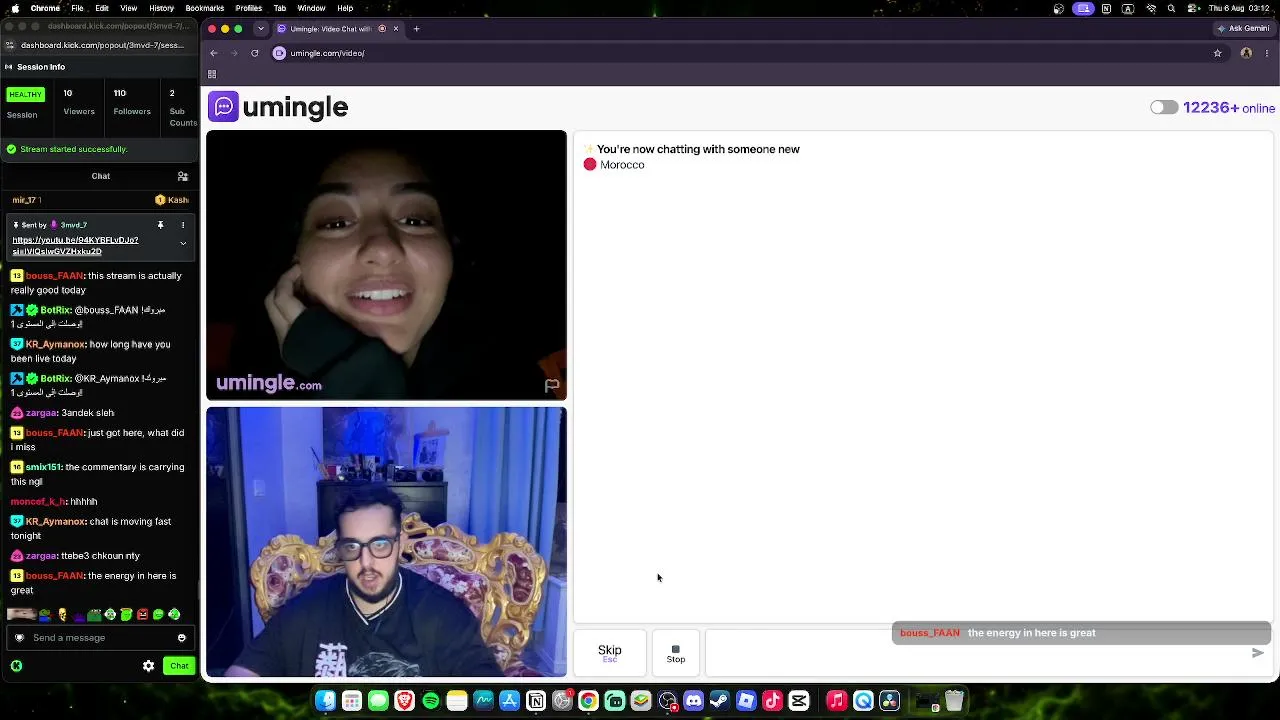Open the File menu

coord(77,8)
